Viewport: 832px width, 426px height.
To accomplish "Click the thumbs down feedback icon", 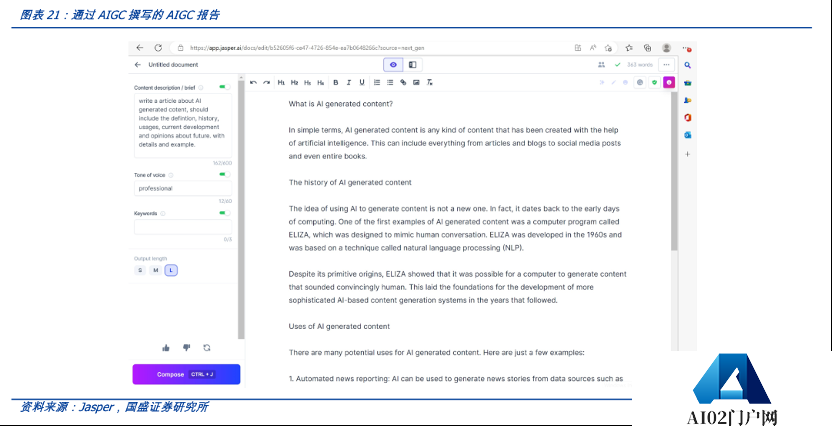I will pyautogui.click(x=186, y=348).
